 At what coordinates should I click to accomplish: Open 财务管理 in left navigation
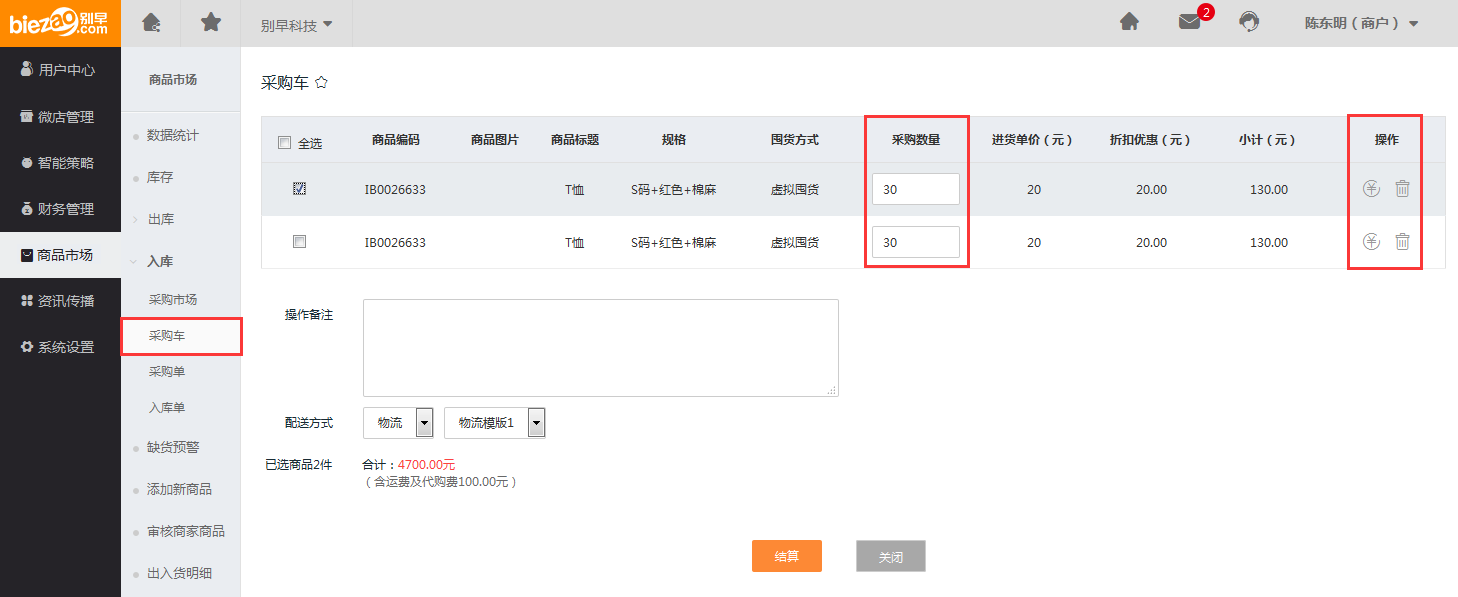60,209
